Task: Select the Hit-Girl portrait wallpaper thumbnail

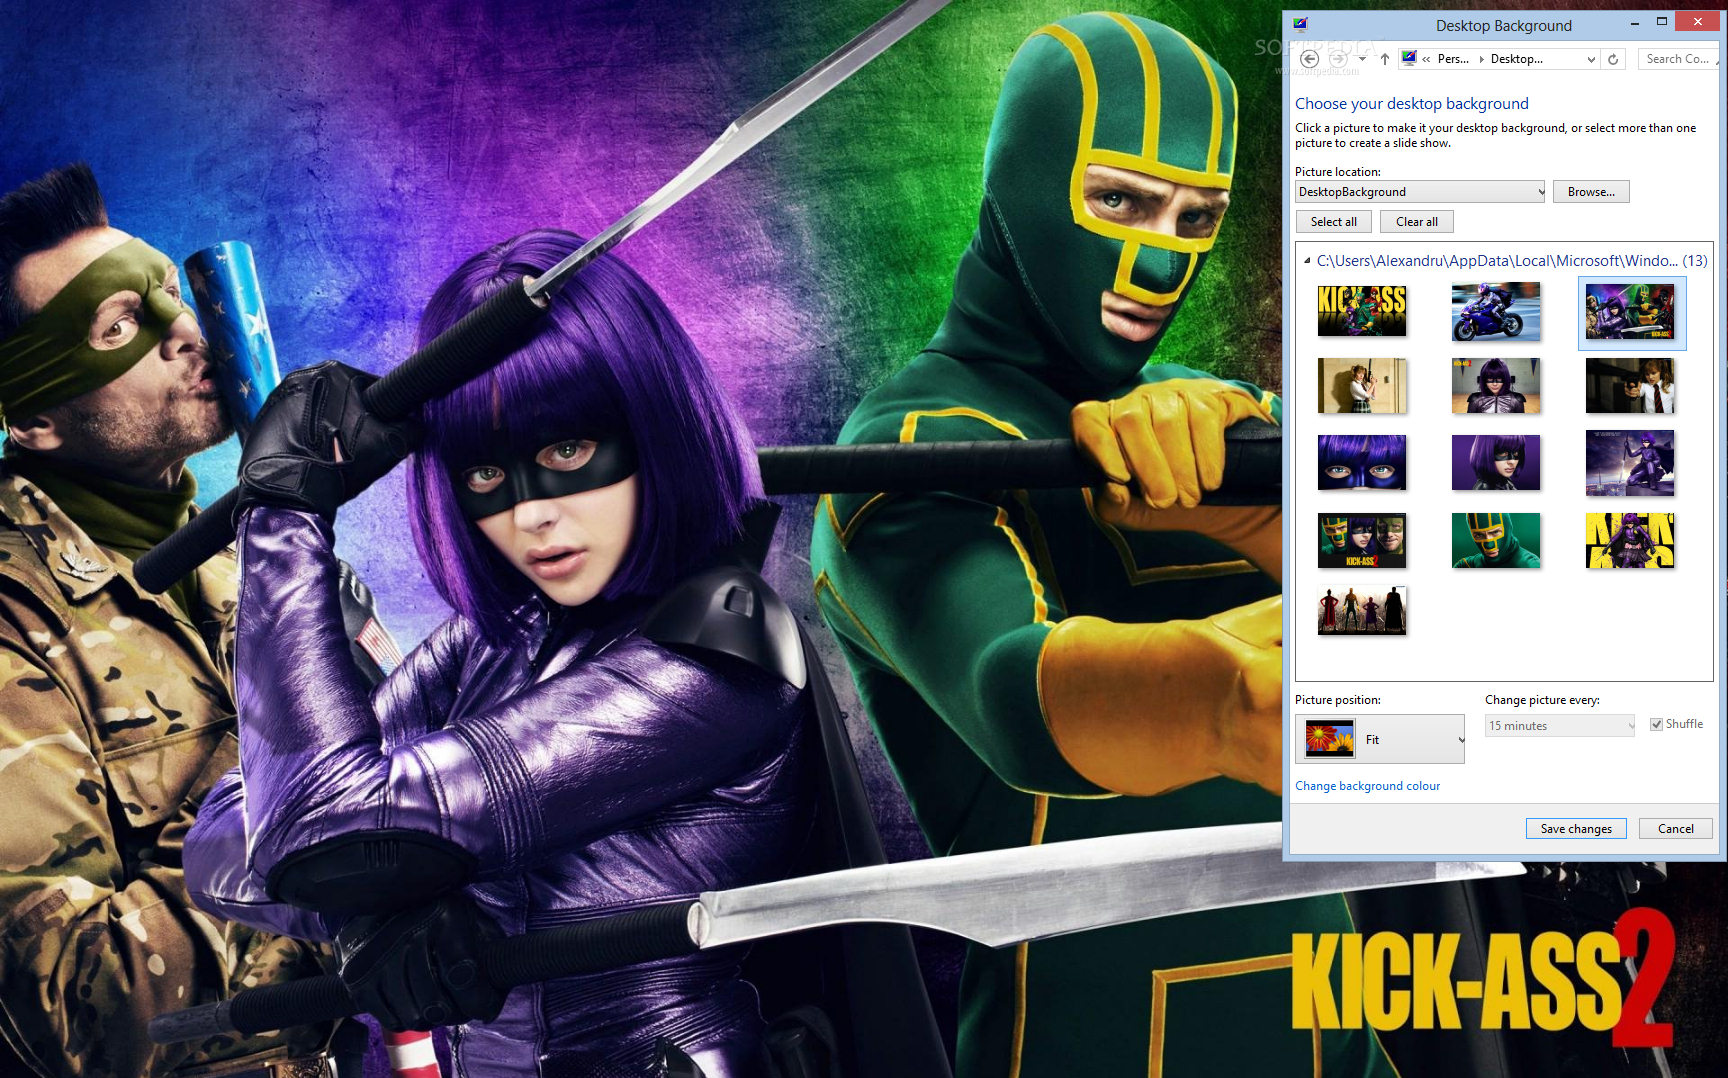Action: [1496, 462]
